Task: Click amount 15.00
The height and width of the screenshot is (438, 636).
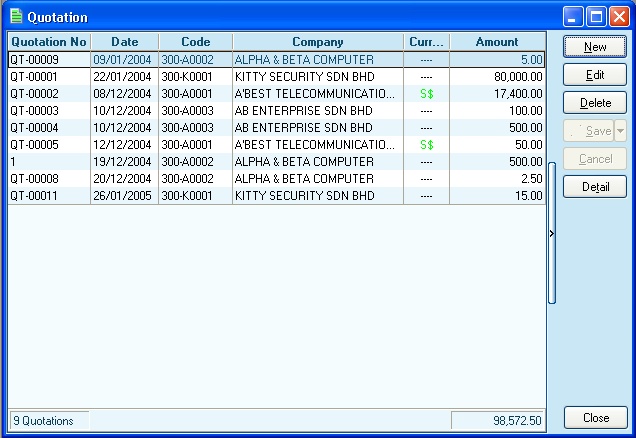Action: tap(529, 196)
